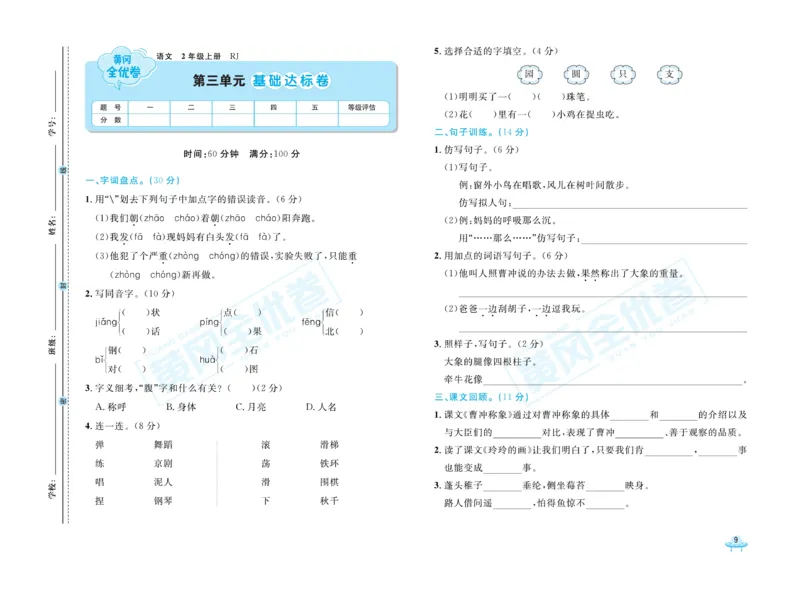The width and height of the screenshot is (800, 602).
Task: Click the cloud bubble containing 支
Action: 668,74
